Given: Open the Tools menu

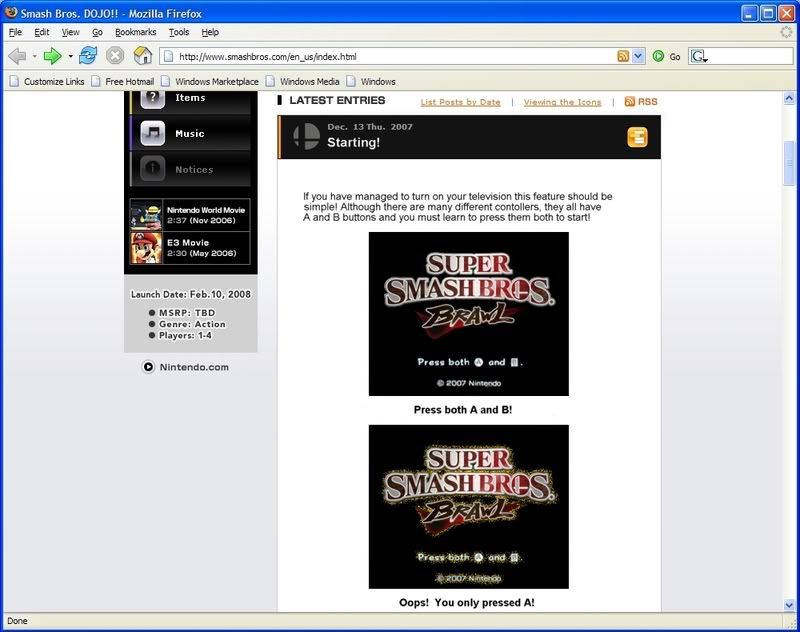Looking at the screenshot, I should (178, 32).
